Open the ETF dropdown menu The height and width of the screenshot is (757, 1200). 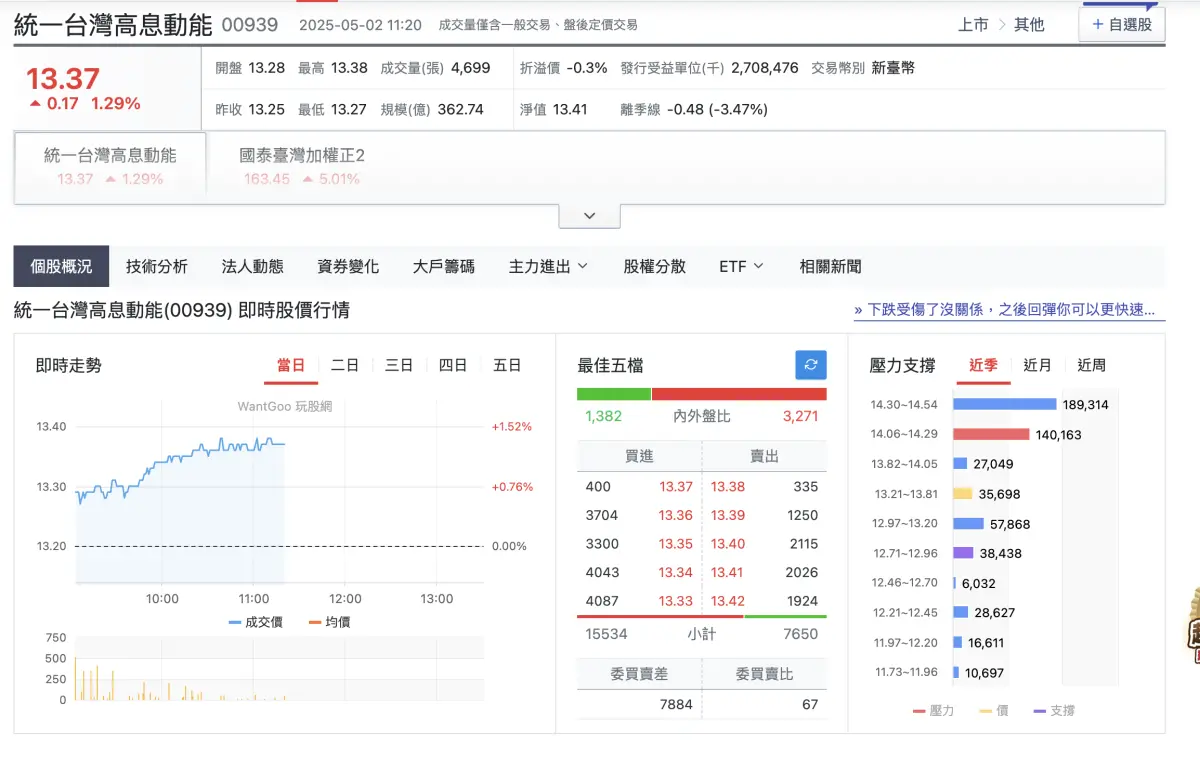pyautogui.click(x=738, y=266)
